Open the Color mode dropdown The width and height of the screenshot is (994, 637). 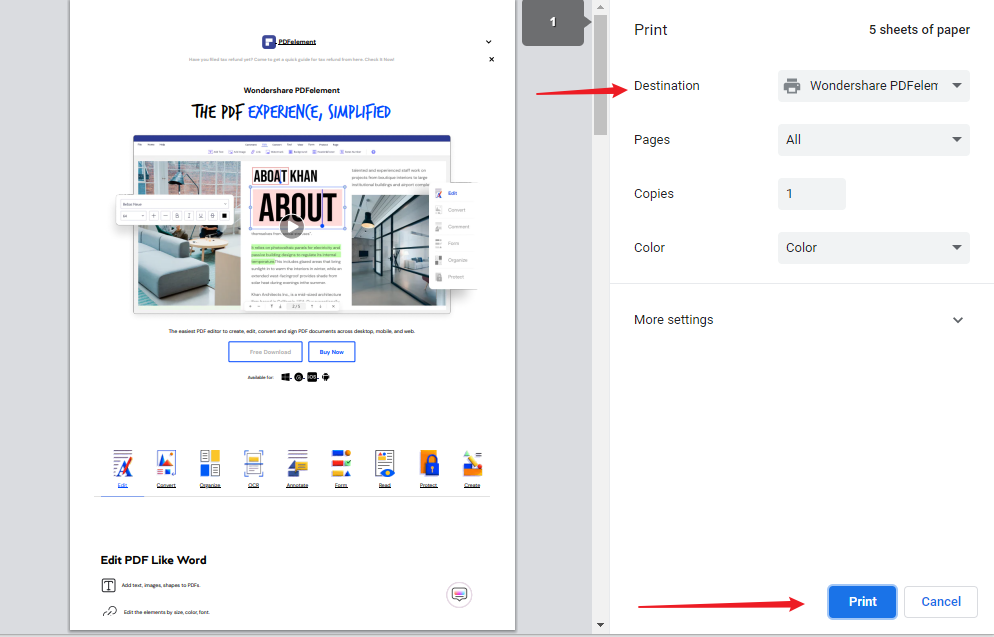coord(873,248)
